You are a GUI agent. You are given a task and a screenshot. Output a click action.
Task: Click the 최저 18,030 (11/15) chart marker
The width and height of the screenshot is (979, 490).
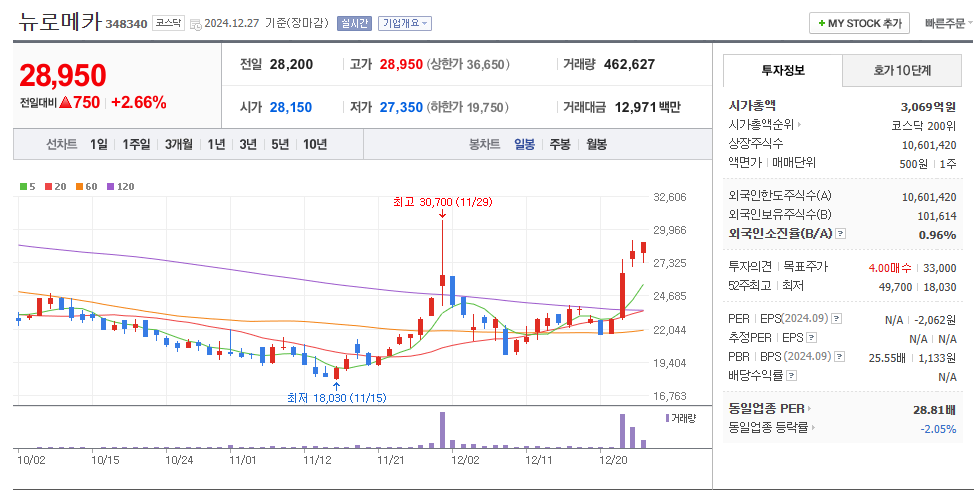(x=337, y=398)
